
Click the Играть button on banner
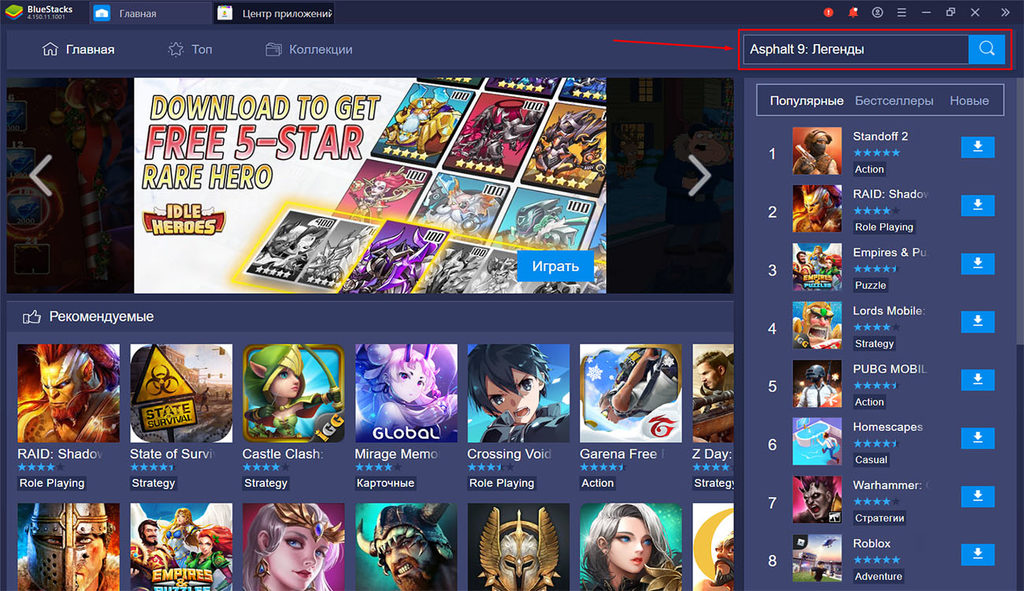coord(555,266)
